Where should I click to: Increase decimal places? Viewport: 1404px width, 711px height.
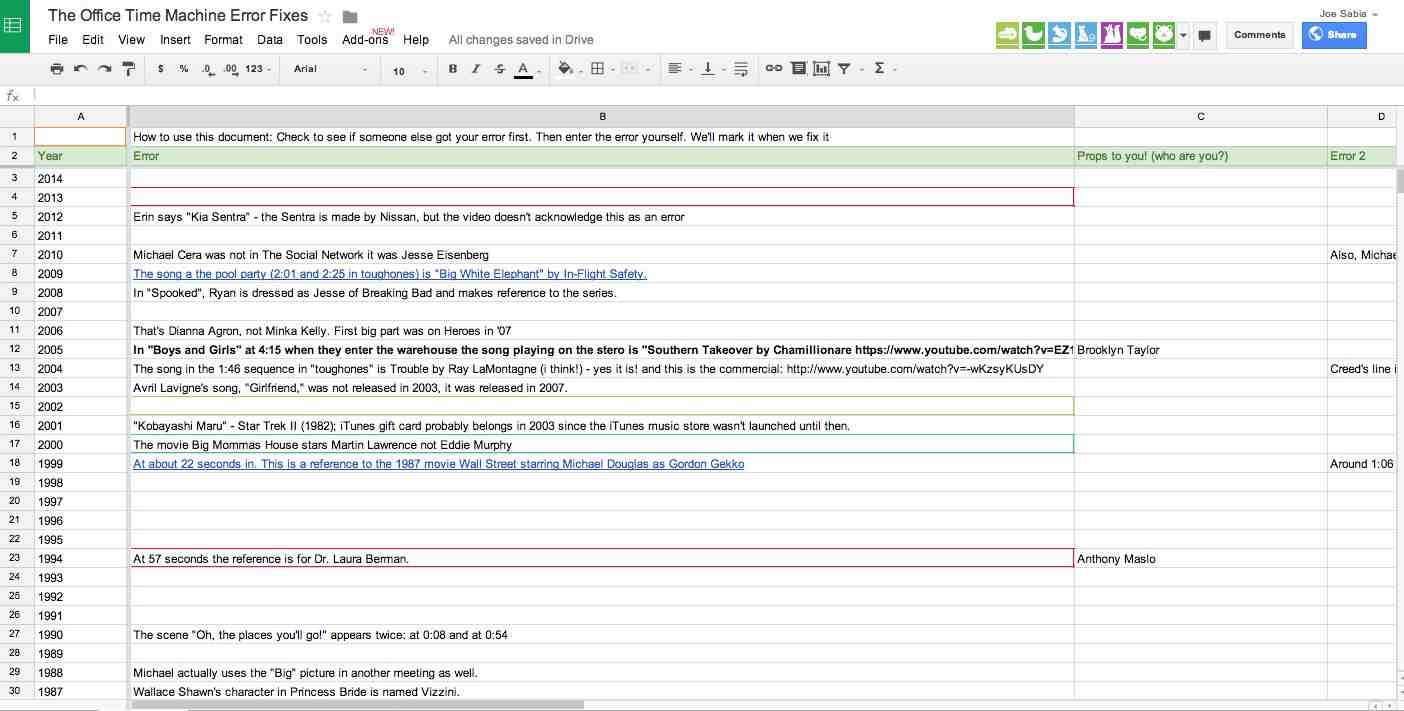coord(230,69)
